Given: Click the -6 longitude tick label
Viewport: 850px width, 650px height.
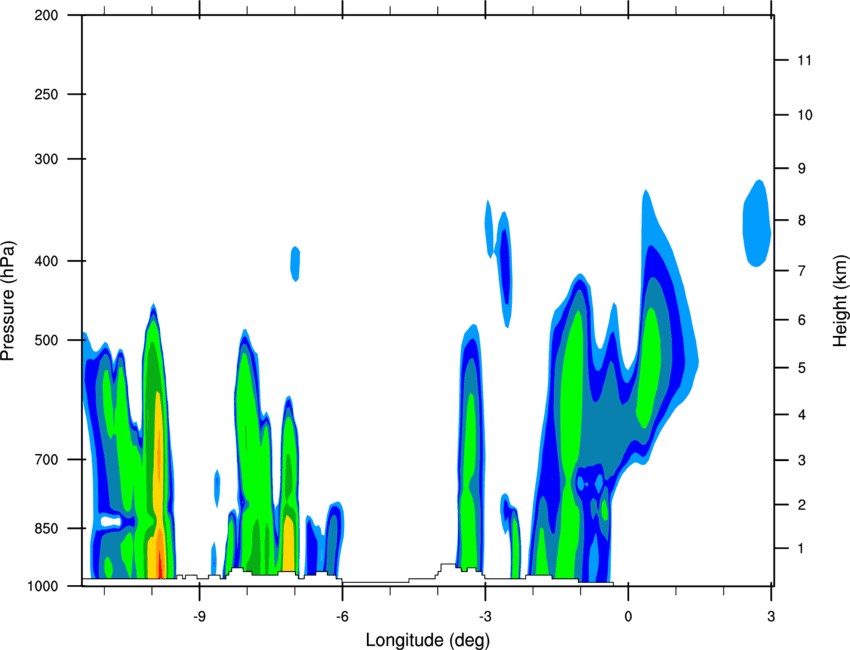Looking at the screenshot, I should [342, 617].
